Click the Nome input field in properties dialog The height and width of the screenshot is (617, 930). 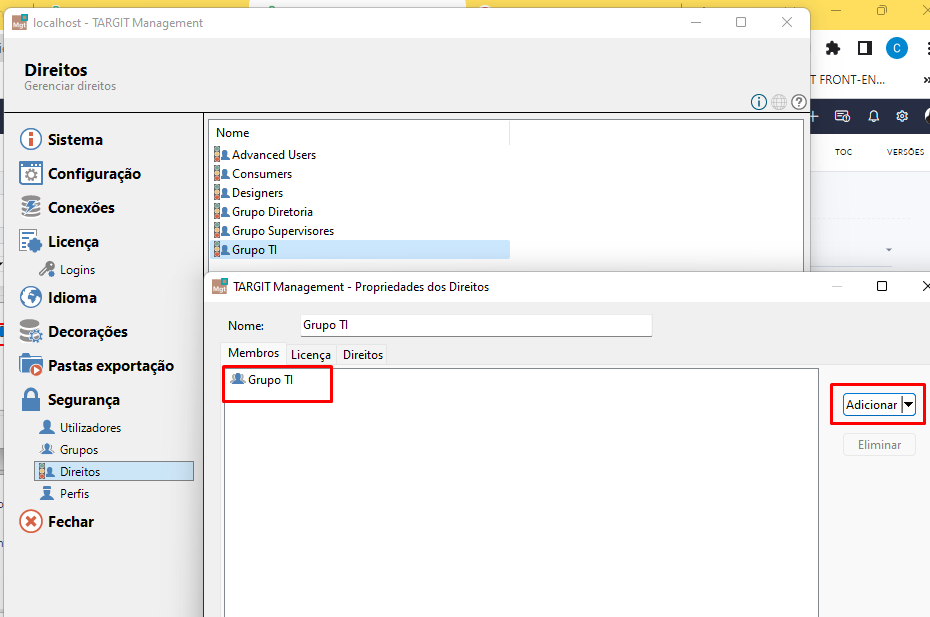[476, 325]
